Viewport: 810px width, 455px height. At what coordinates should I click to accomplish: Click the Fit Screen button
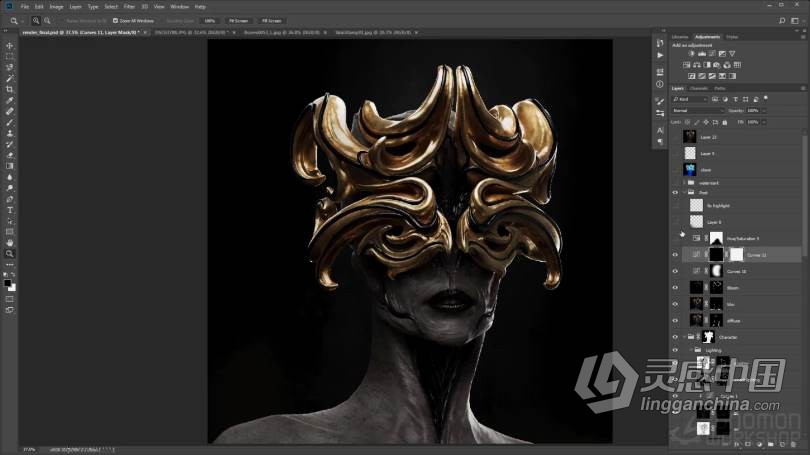click(x=238, y=21)
